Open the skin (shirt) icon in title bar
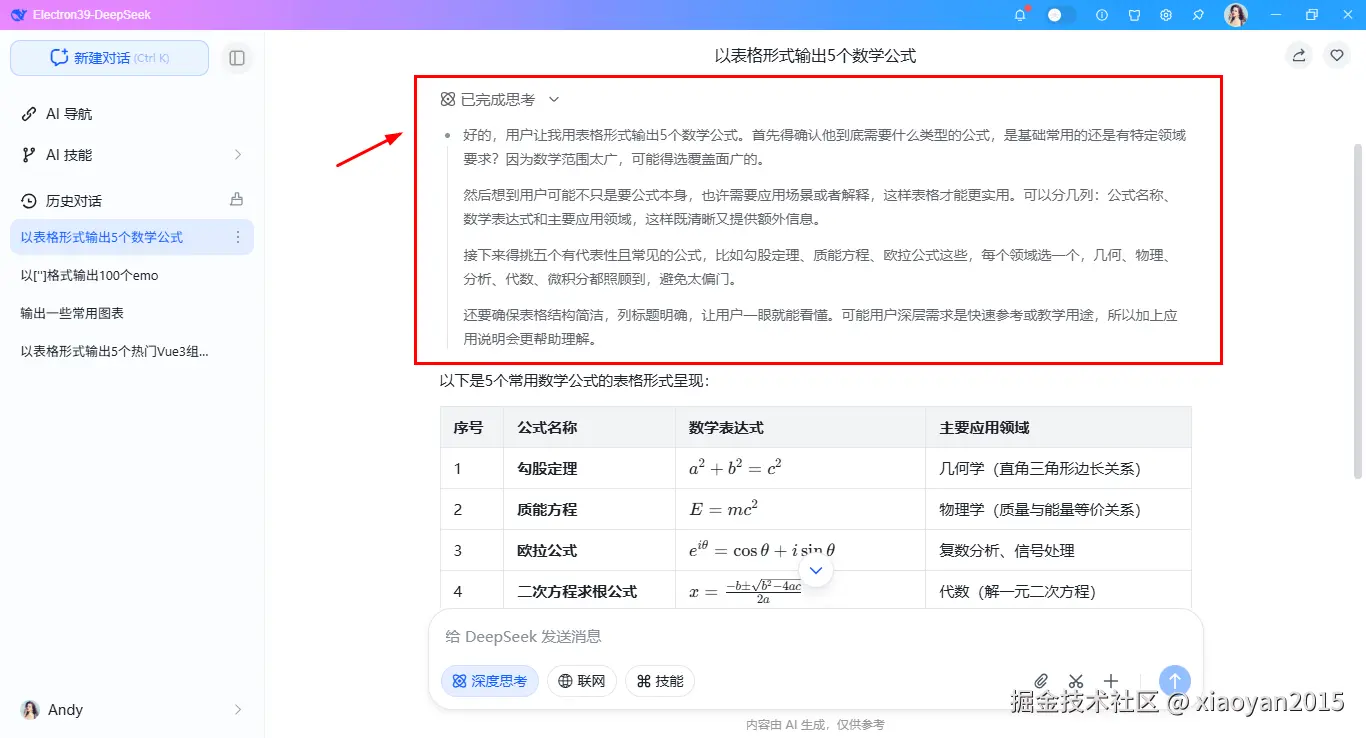1366x738 pixels. 1134,15
